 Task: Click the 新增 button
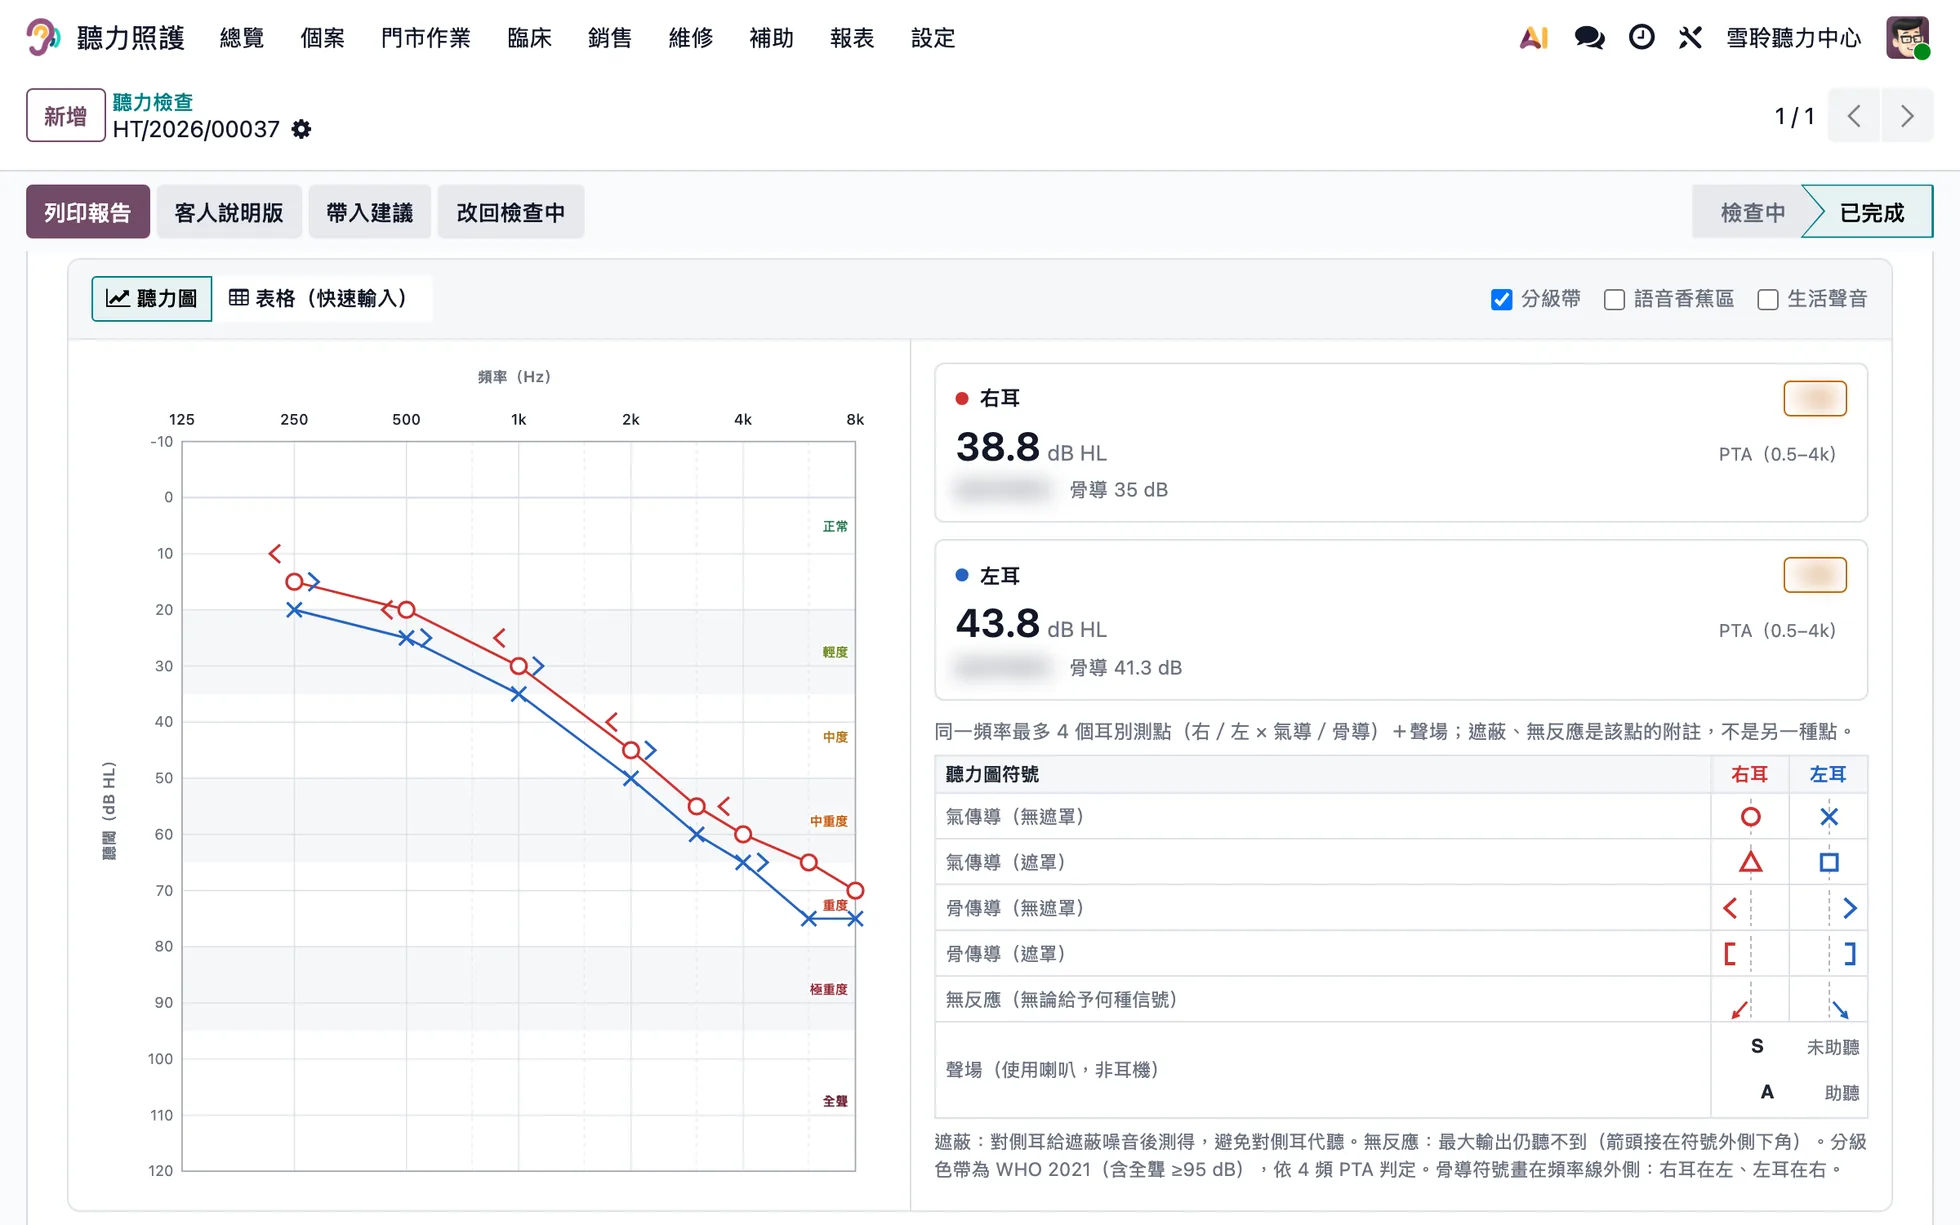click(x=65, y=116)
